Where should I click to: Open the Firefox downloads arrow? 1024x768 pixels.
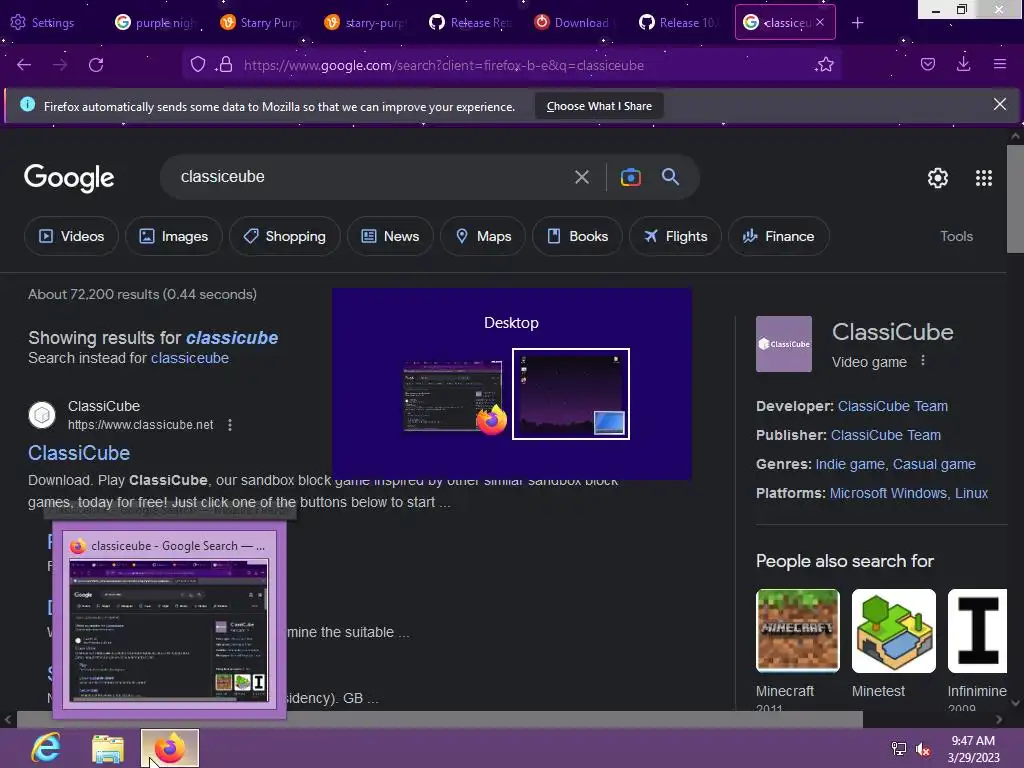tap(963, 63)
